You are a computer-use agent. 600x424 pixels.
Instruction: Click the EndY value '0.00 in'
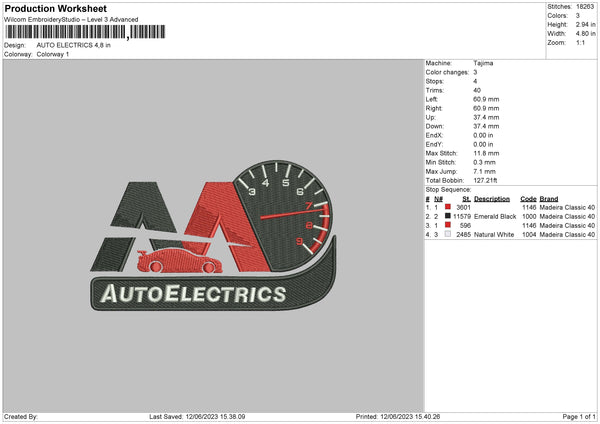pos(483,144)
